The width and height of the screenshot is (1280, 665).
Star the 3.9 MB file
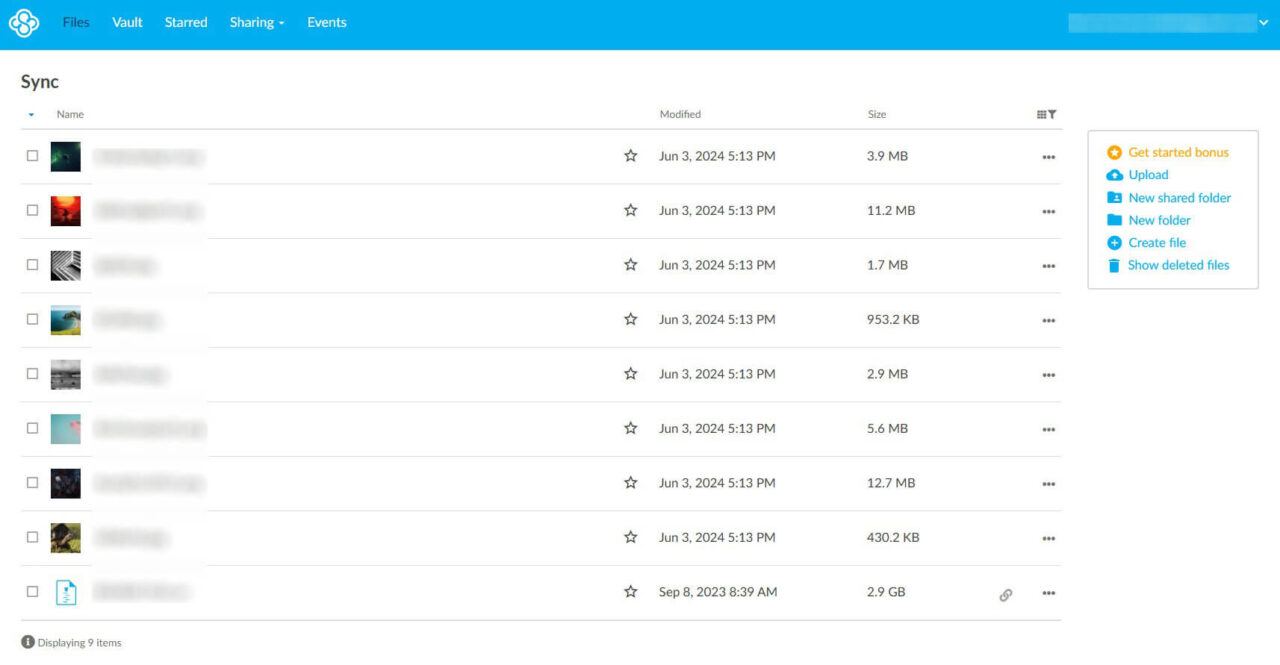pos(630,156)
